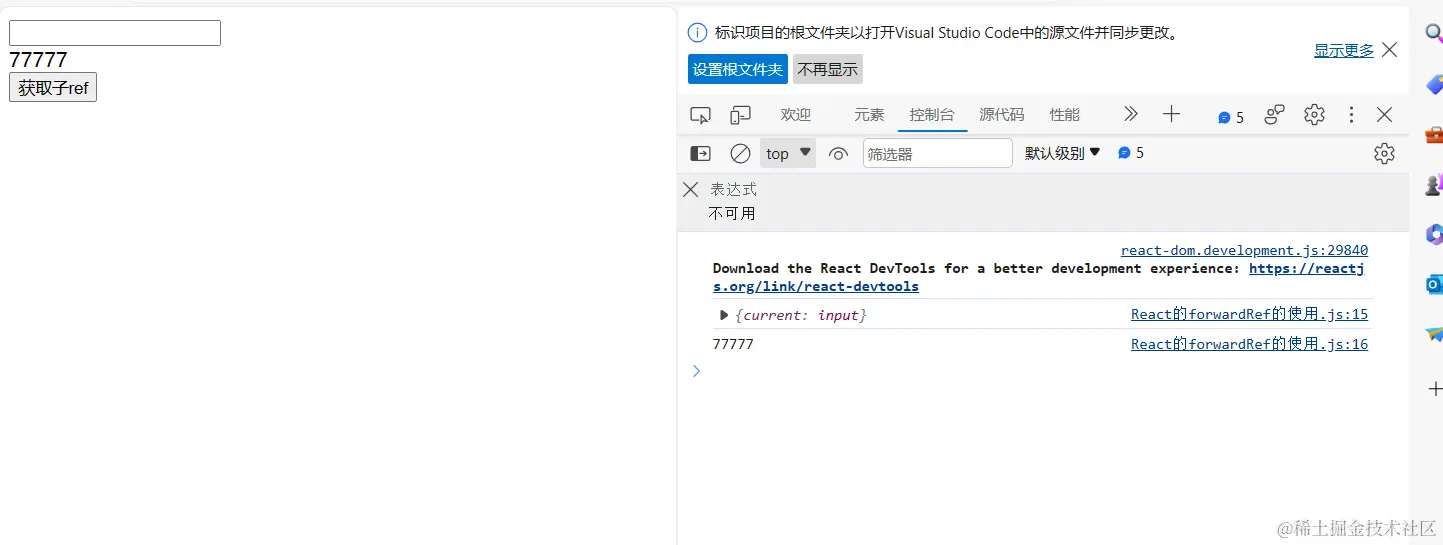This screenshot has width=1443, height=545.
Task: Click the 77777 text on page
Action: coord(38,60)
